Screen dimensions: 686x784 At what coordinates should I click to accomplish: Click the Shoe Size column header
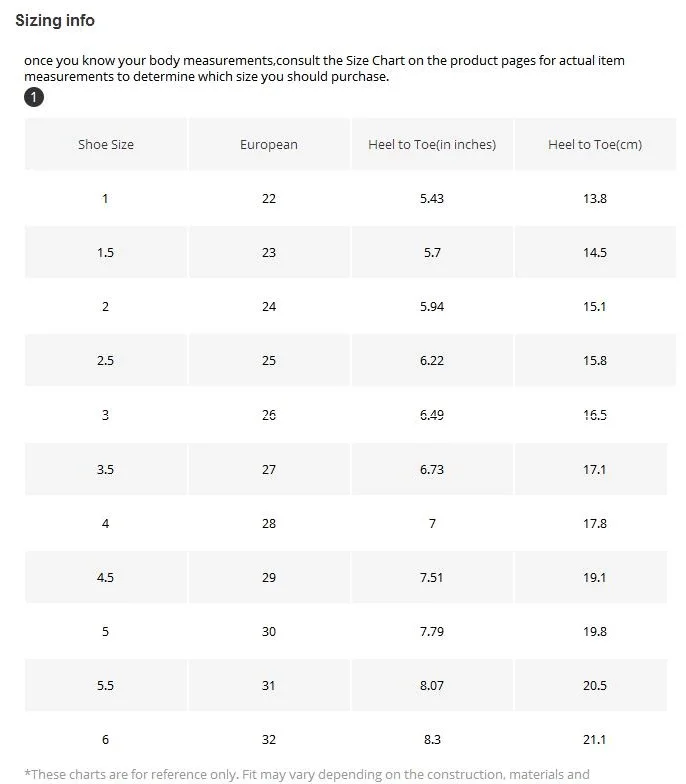tap(106, 144)
